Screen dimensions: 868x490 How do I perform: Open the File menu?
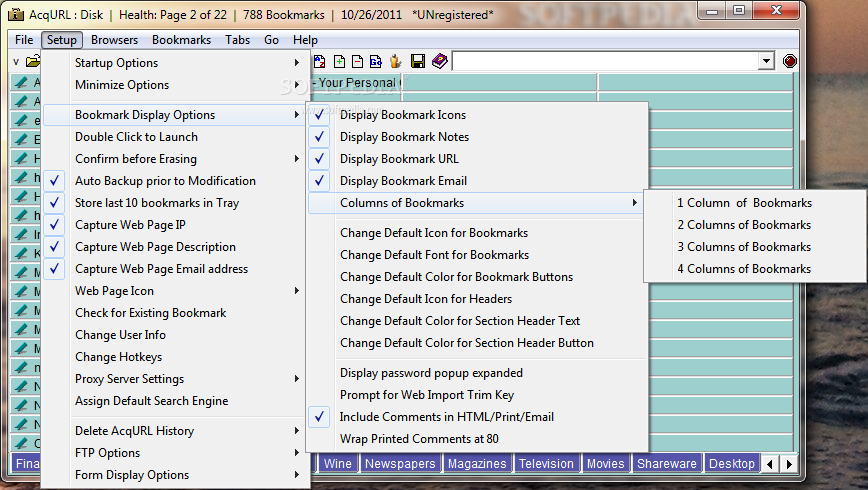click(24, 40)
